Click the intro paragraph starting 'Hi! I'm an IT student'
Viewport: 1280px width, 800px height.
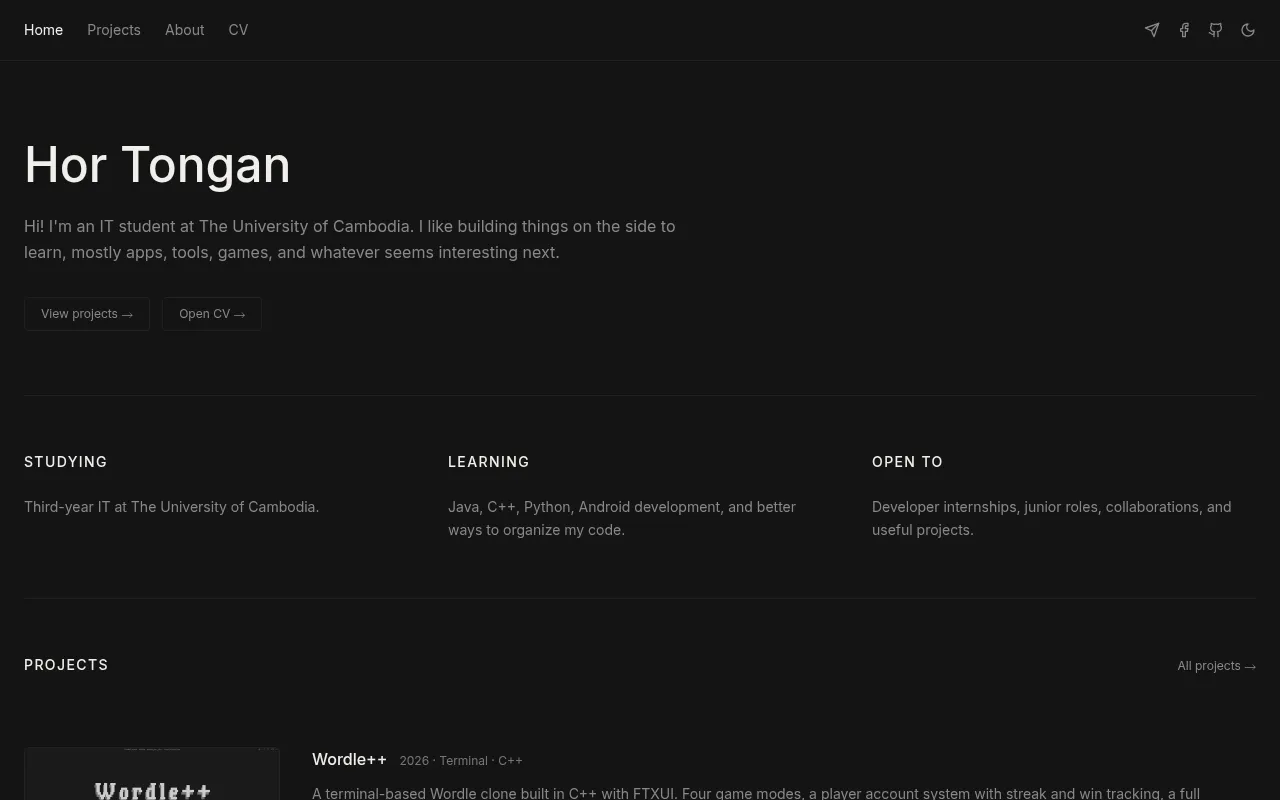tap(350, 239)
